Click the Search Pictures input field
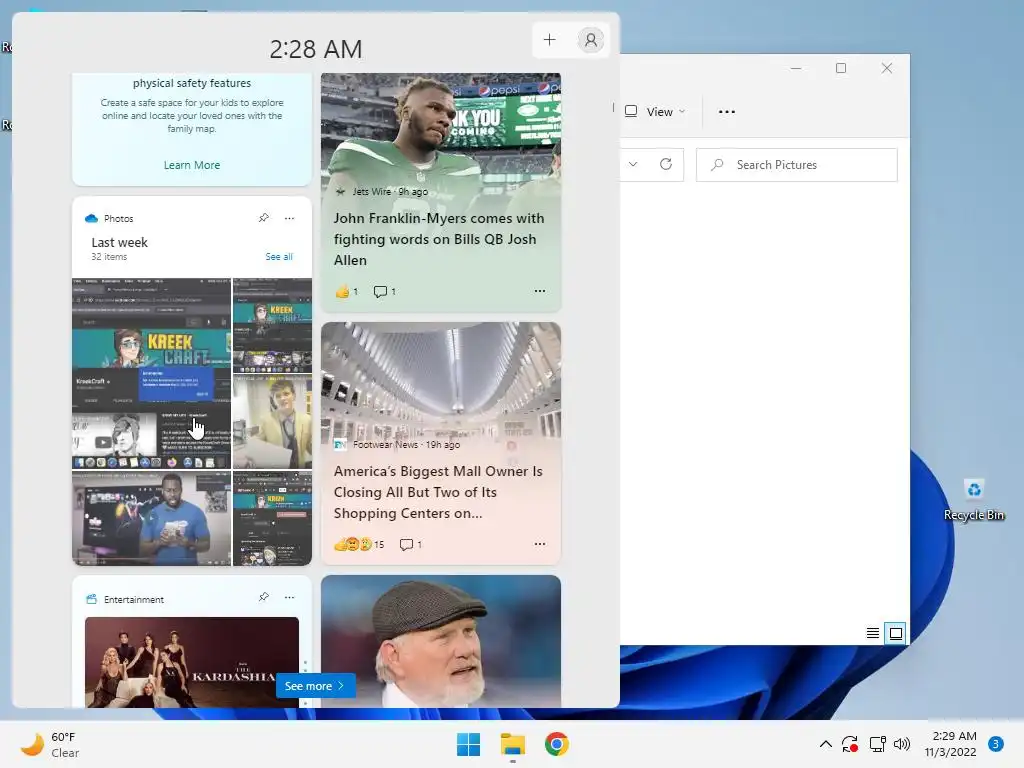This screenshot has height=768, width=1024. pyautogui.click(x=797, y=165)
